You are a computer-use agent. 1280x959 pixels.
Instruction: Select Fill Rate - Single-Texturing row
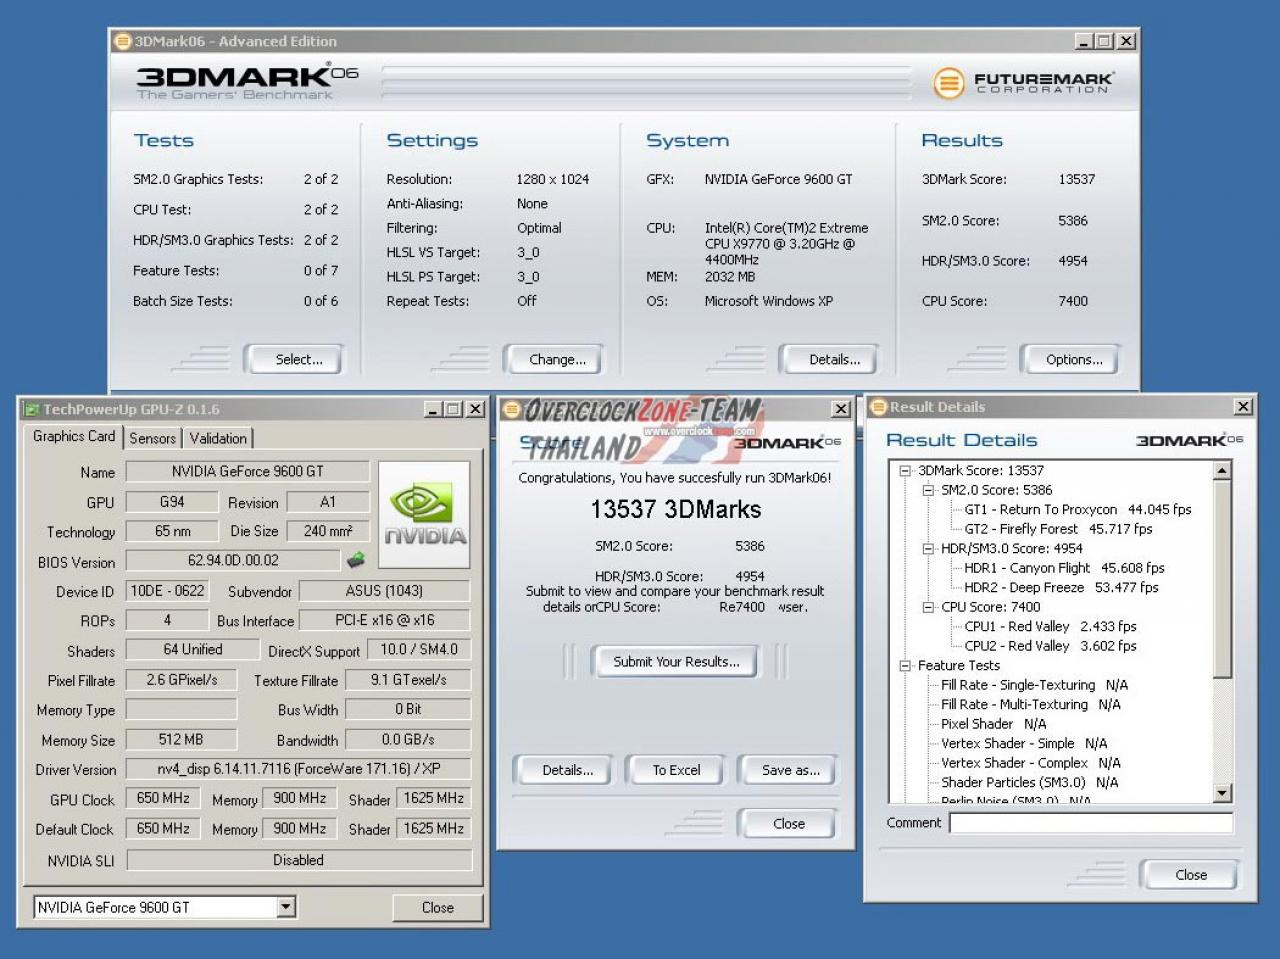tap(1034, 685)
